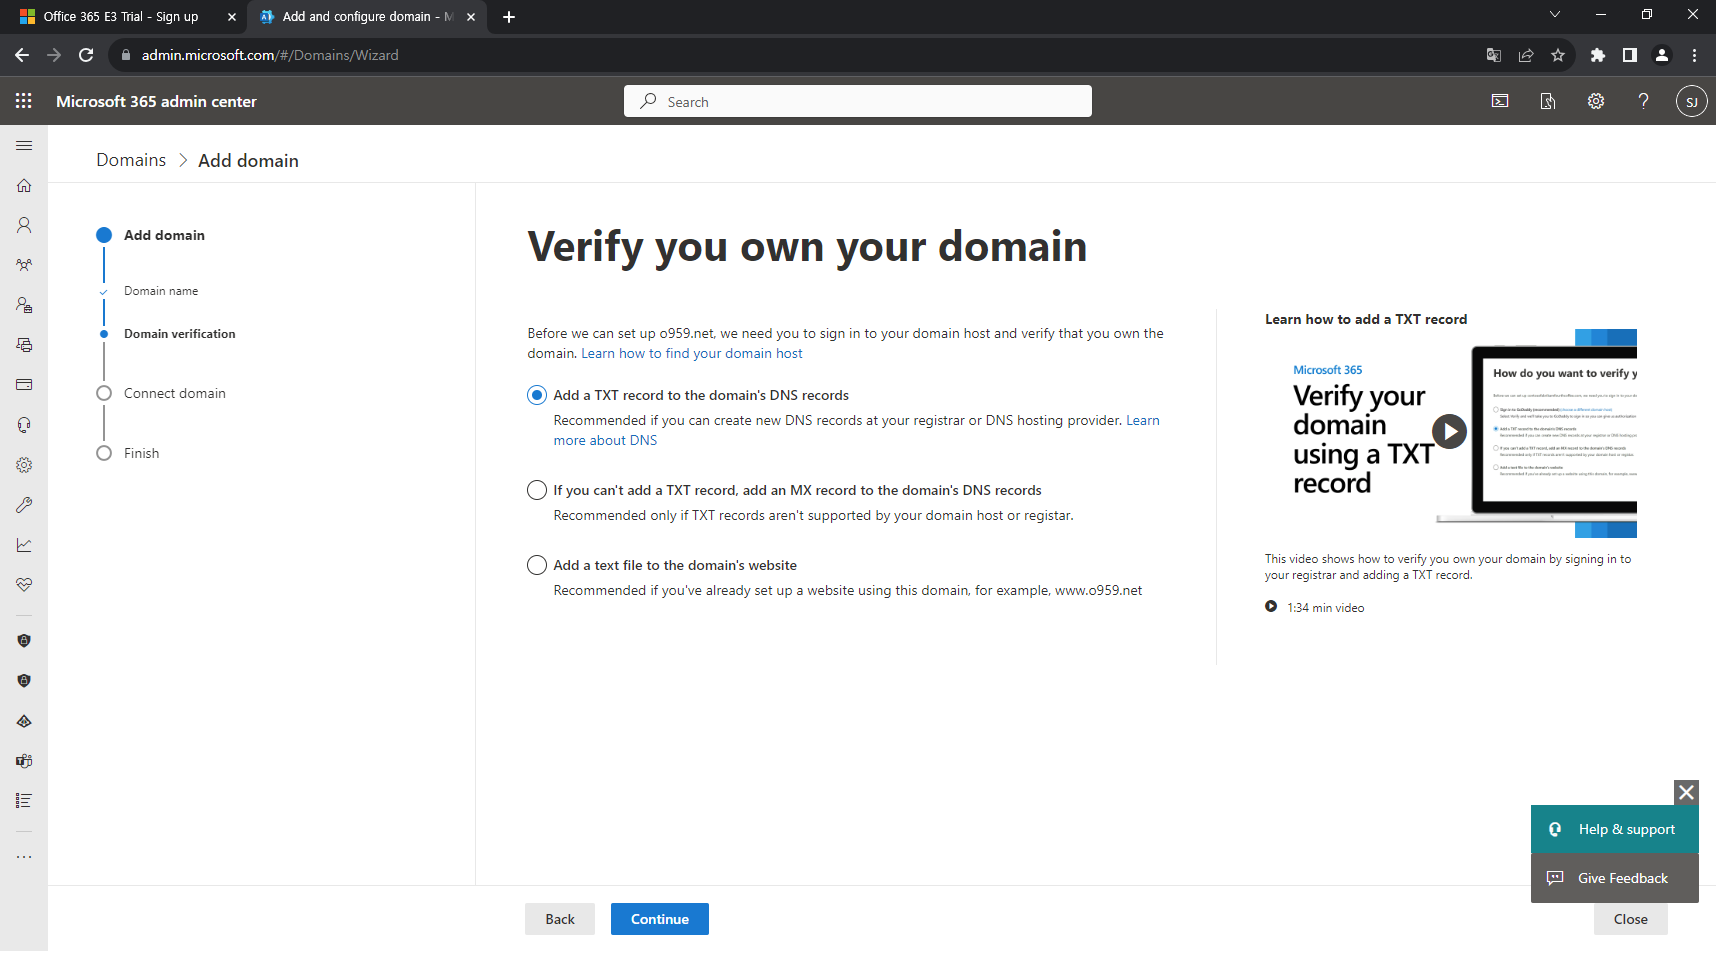Viewport: 1716px width, 953px height.
Task: Click the Close button at bottom right
Action: pos(1631,919)
